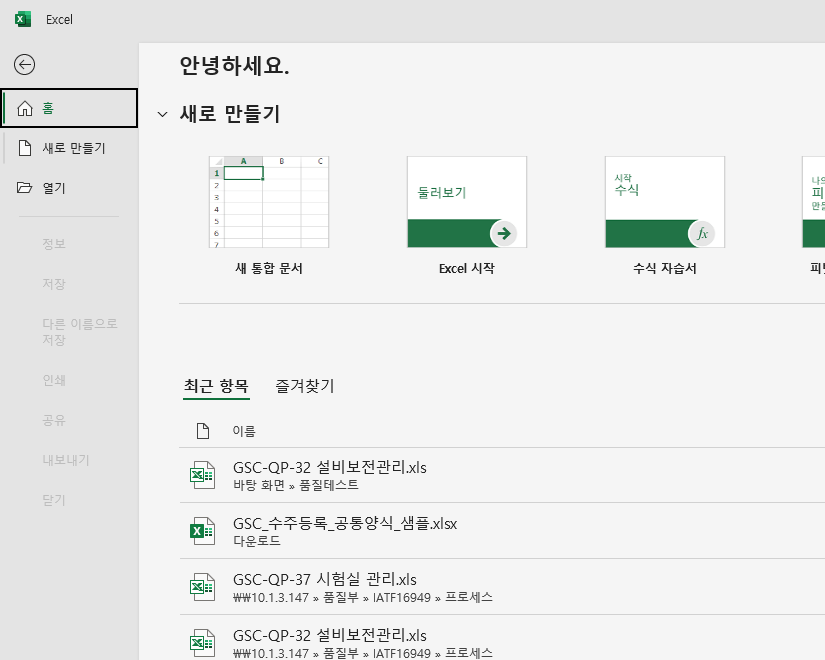The image size is (825, 660).
Task: Click the back arrow icon
Action: 24,65
